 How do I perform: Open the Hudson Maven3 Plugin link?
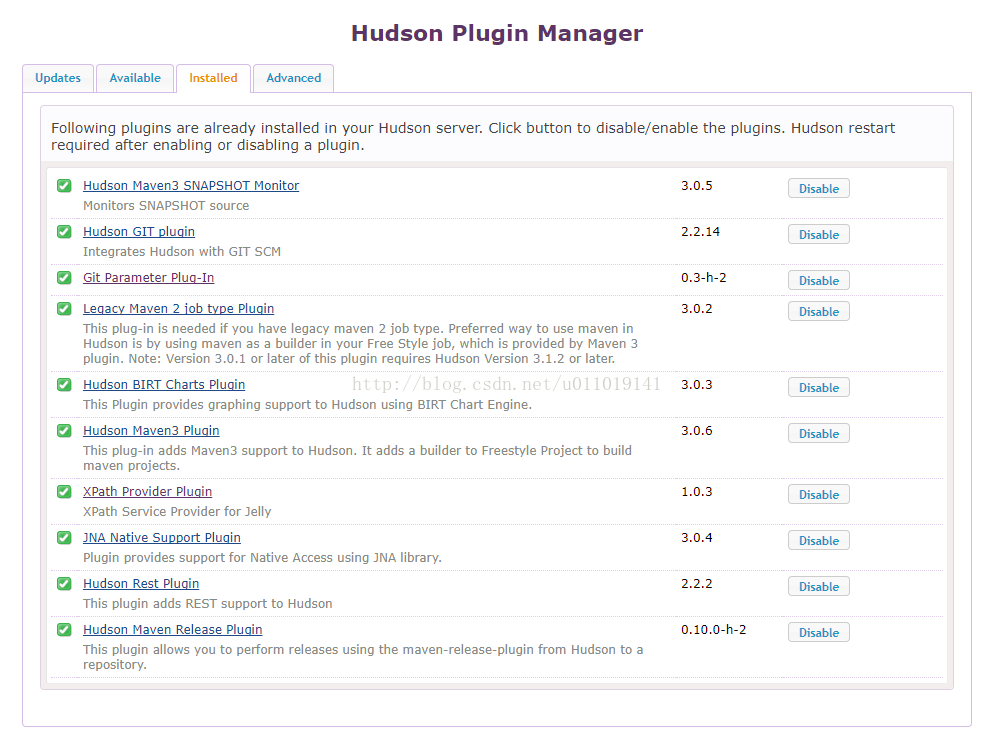[x=151, y=430]
